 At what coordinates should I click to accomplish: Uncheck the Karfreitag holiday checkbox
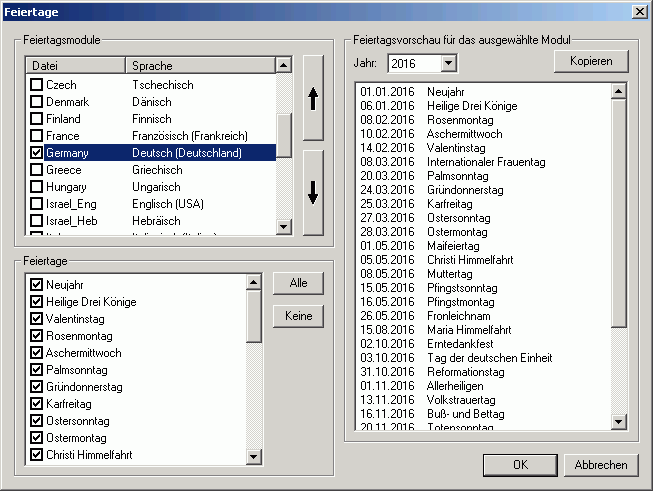tap(37, 404)
